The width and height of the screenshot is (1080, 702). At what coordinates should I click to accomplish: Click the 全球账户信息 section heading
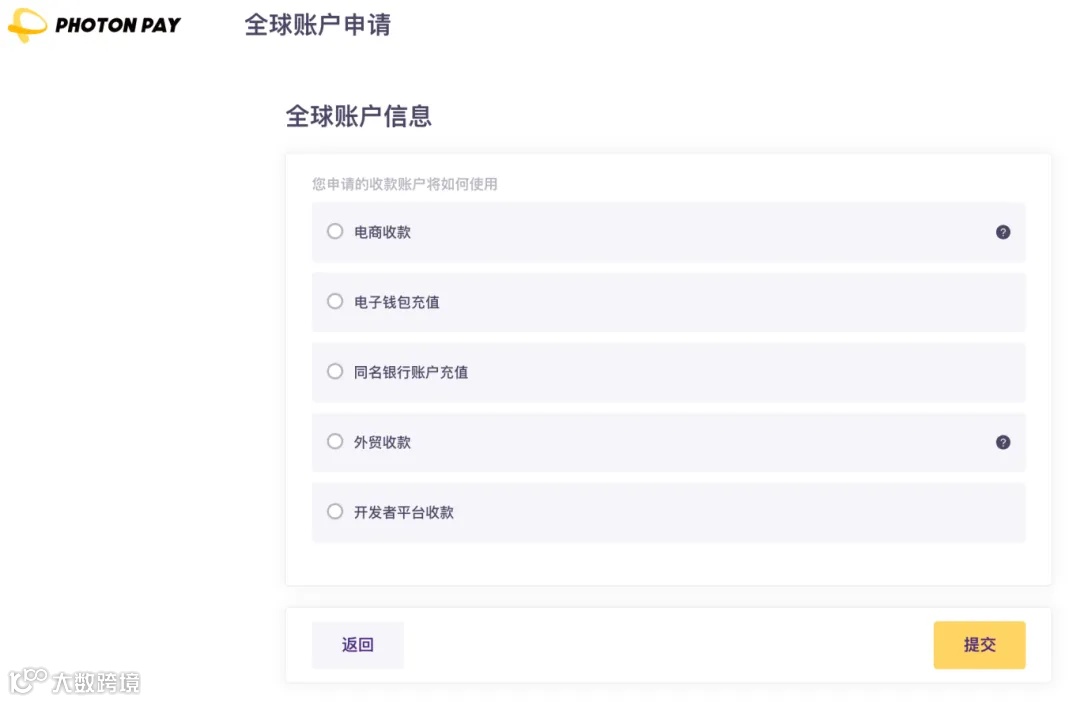point(359,116)
